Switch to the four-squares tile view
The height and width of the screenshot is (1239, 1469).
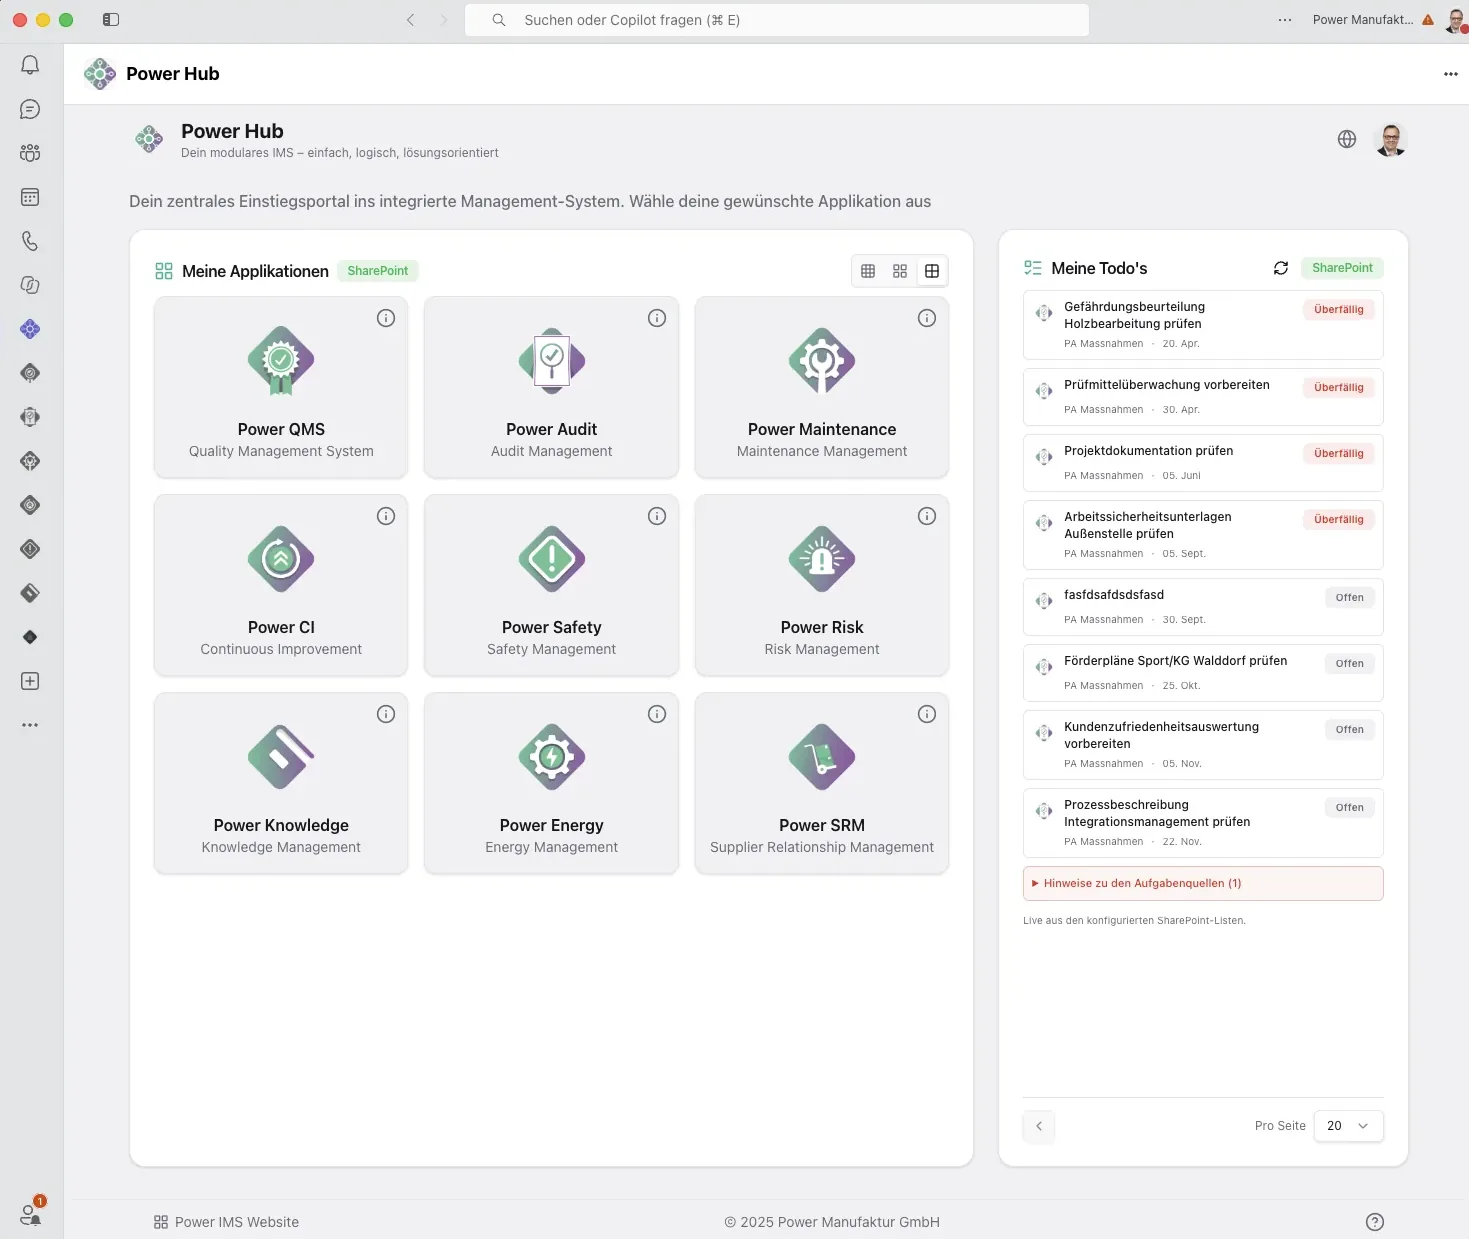(x=900, y=271)
